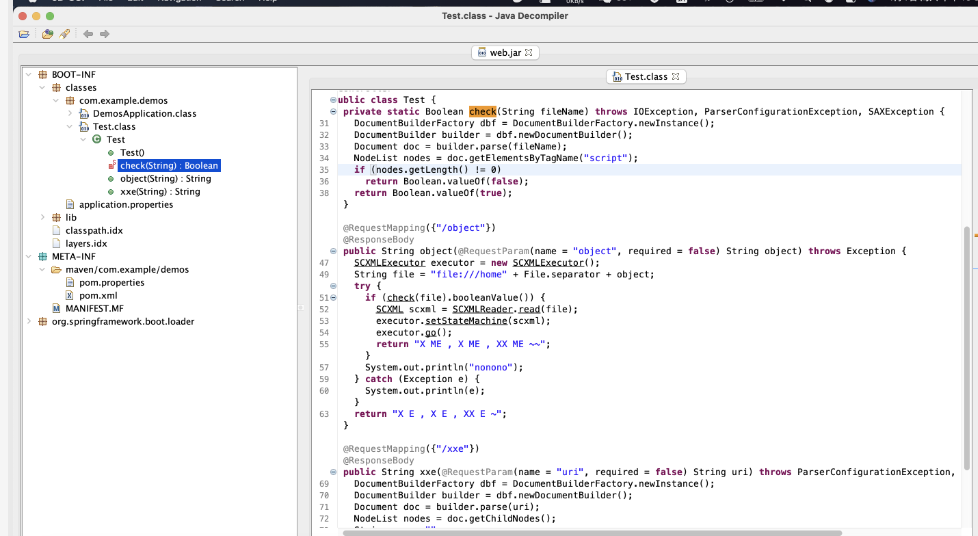Click the constructor icon beside Test()
This screenshot has height=536, width=978.
111,153
